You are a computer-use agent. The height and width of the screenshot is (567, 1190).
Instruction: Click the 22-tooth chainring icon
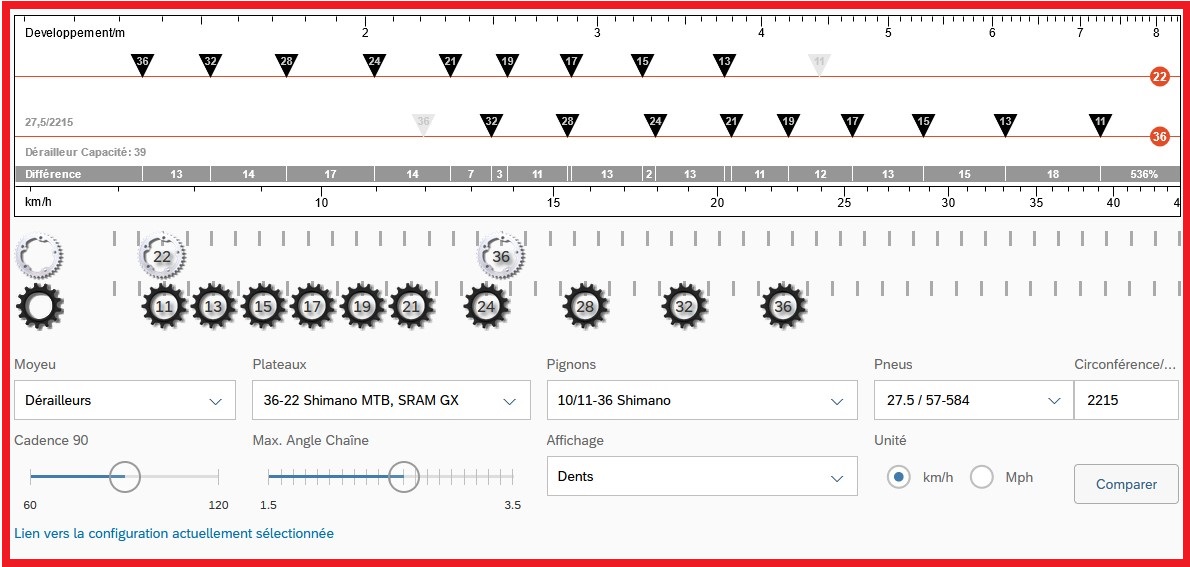(x=162, y=257)
